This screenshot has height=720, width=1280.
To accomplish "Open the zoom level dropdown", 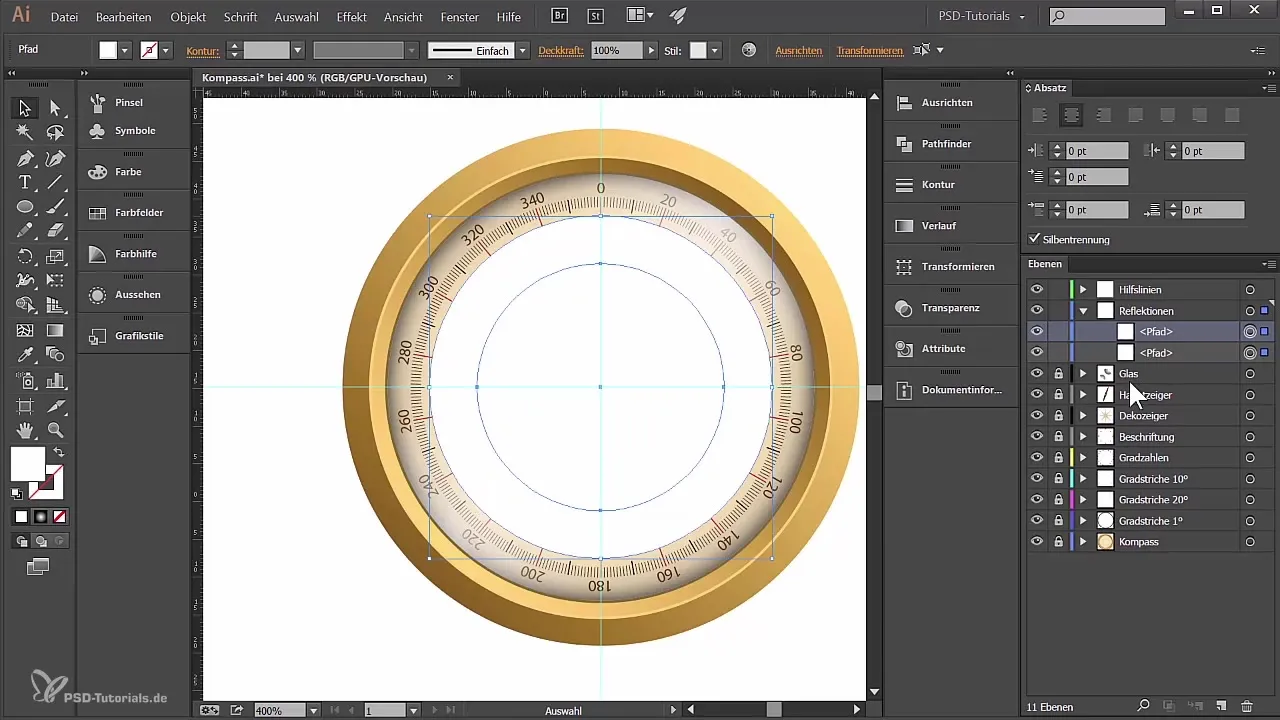I will tap(313, 710).
